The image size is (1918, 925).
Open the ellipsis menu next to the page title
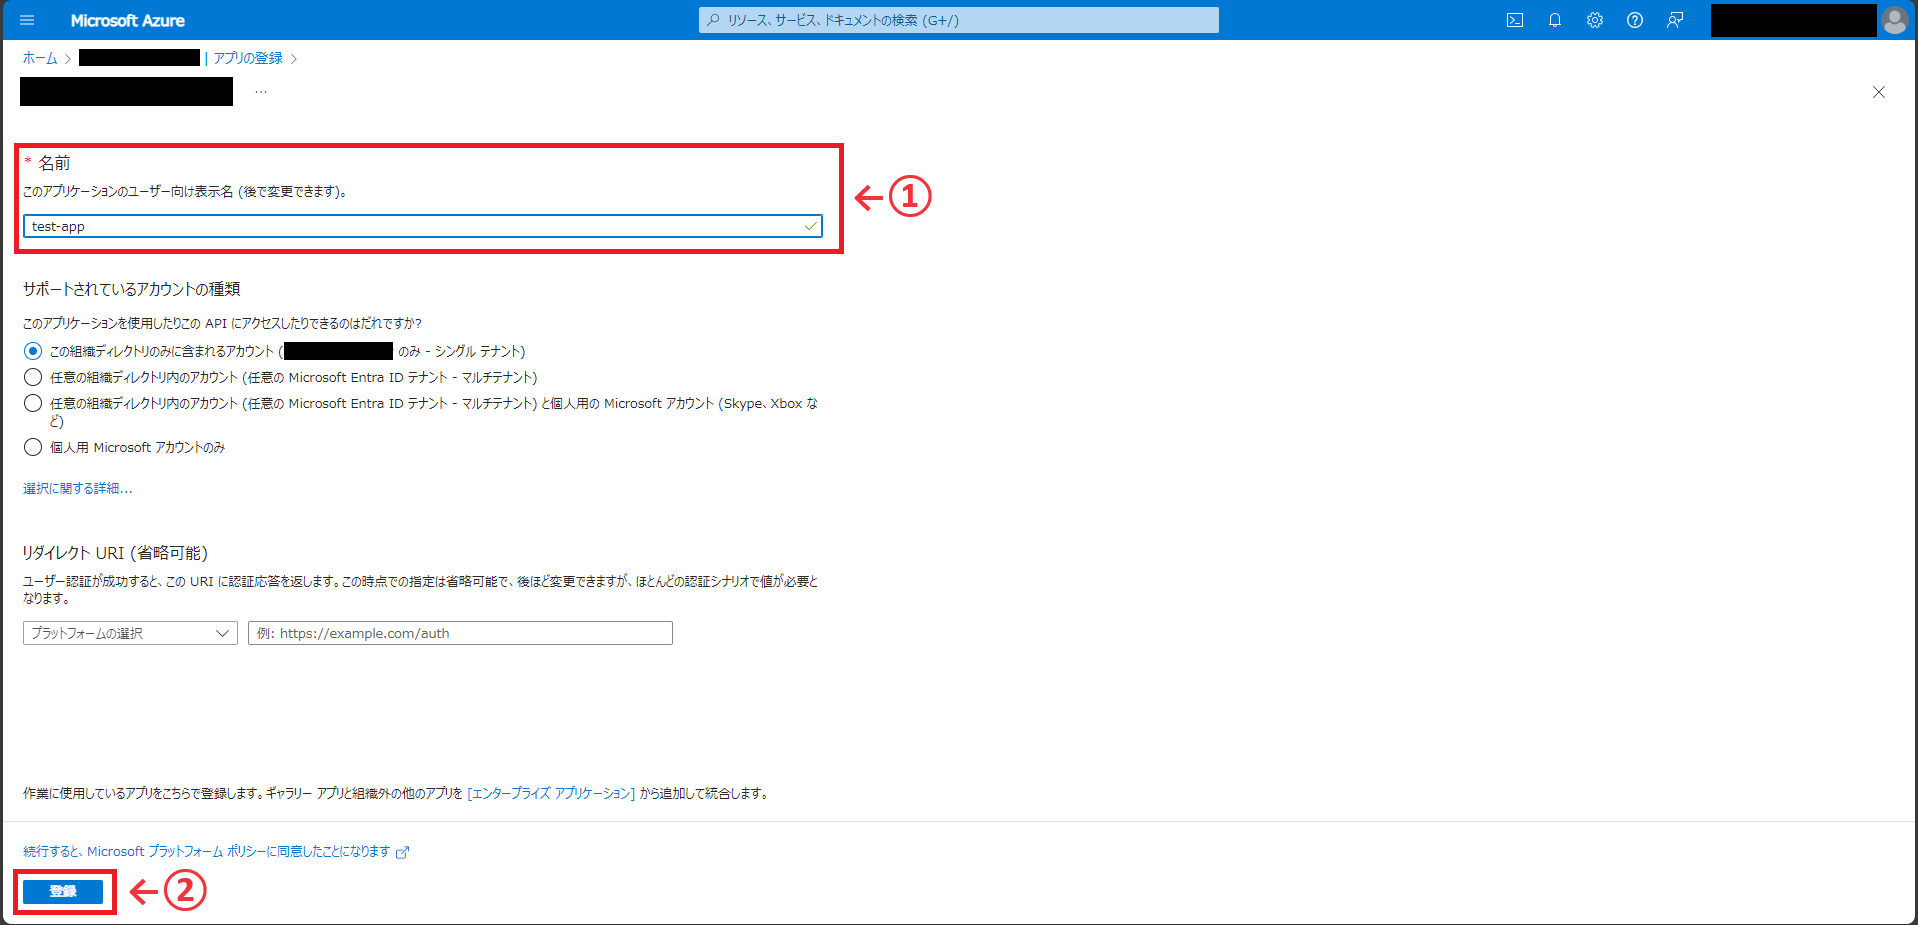point(260,90)
